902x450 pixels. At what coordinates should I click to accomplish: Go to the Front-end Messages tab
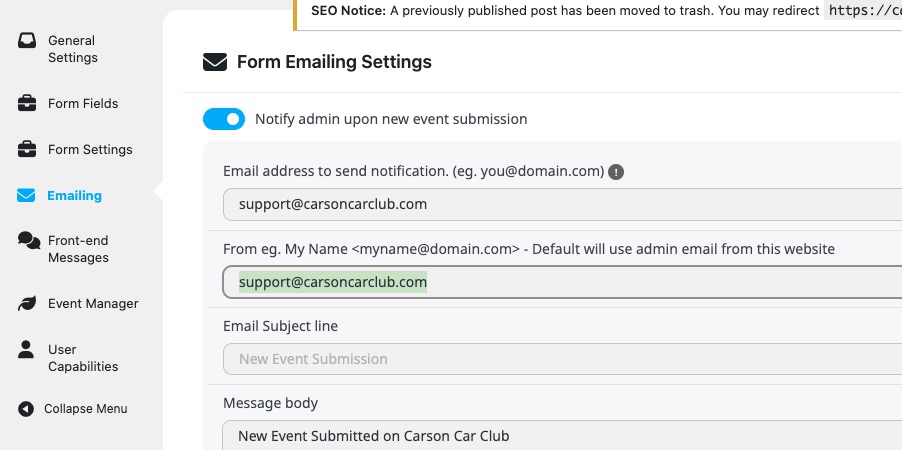[78, 249]
